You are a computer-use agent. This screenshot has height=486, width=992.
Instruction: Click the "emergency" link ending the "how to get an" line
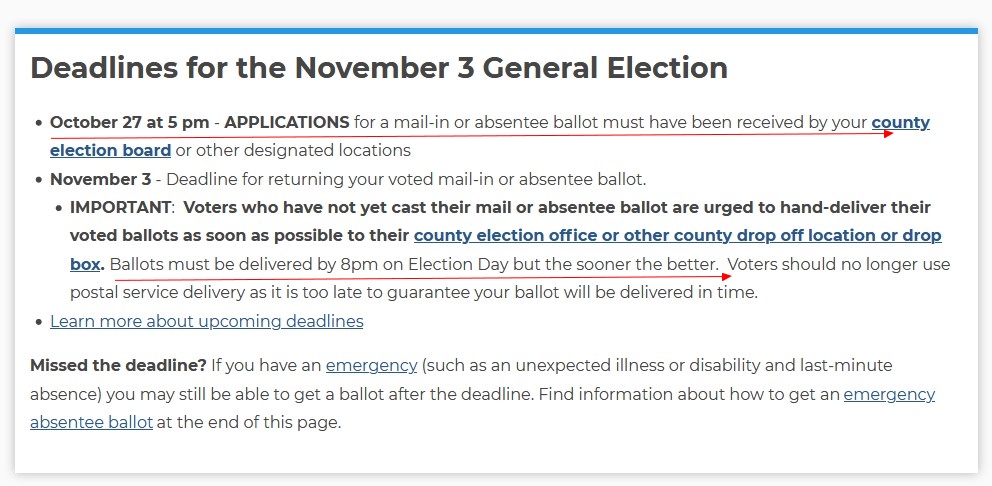tap(889, 394)
